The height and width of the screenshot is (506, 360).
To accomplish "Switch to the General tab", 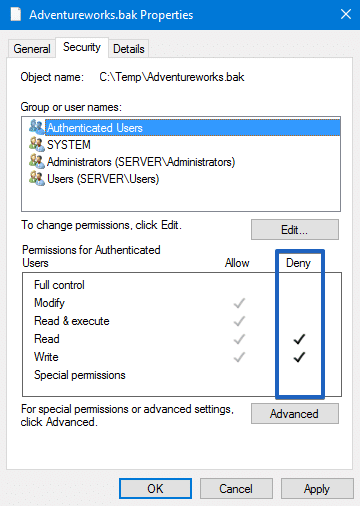I will point(32,49).
